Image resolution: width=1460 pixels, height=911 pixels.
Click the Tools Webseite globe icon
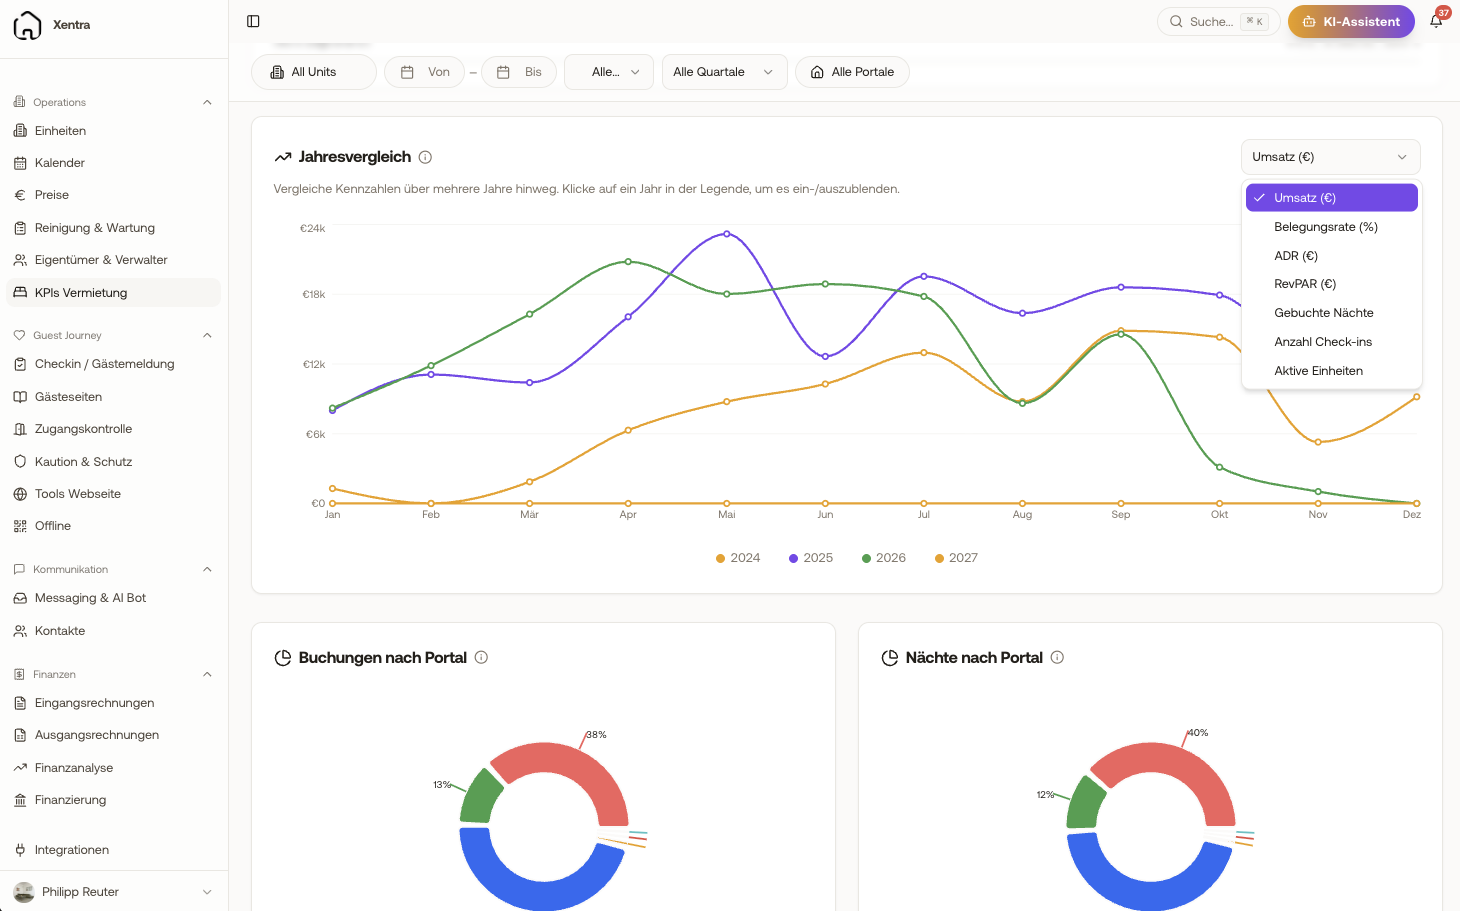(x=20, y=494)
